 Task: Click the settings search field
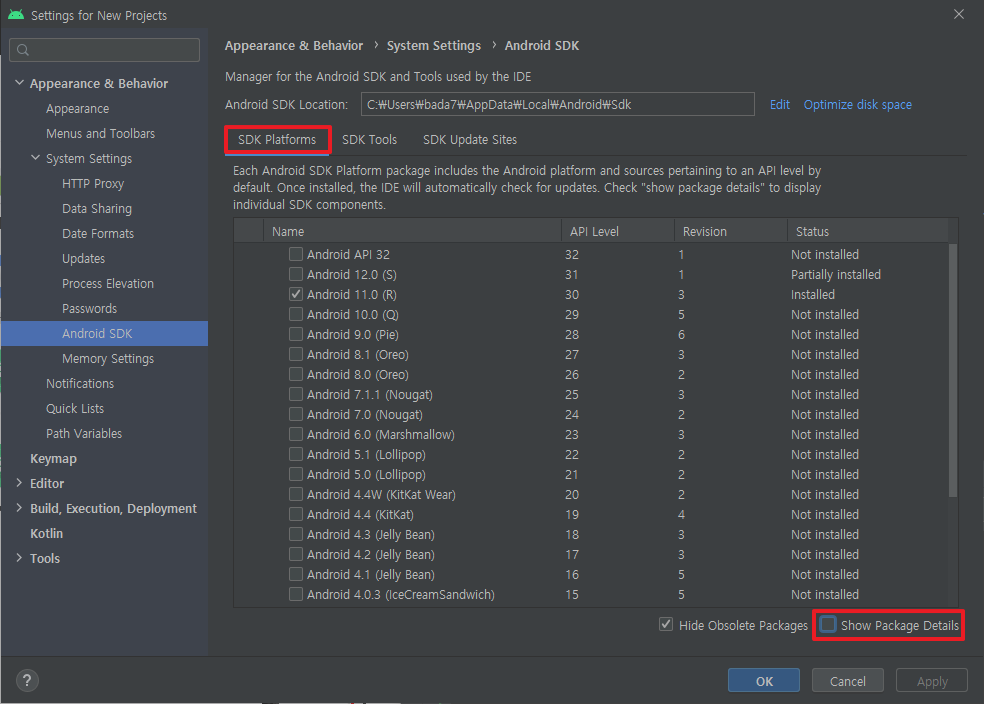tap(105, 50)
